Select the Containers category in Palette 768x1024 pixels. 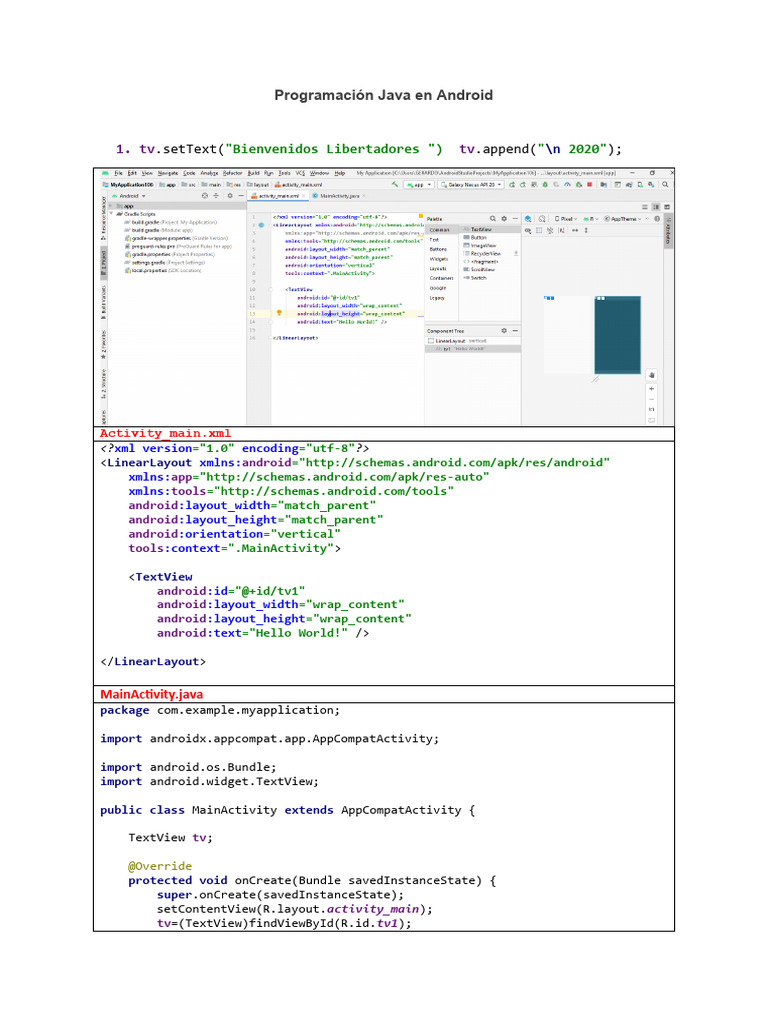point(441,278)
